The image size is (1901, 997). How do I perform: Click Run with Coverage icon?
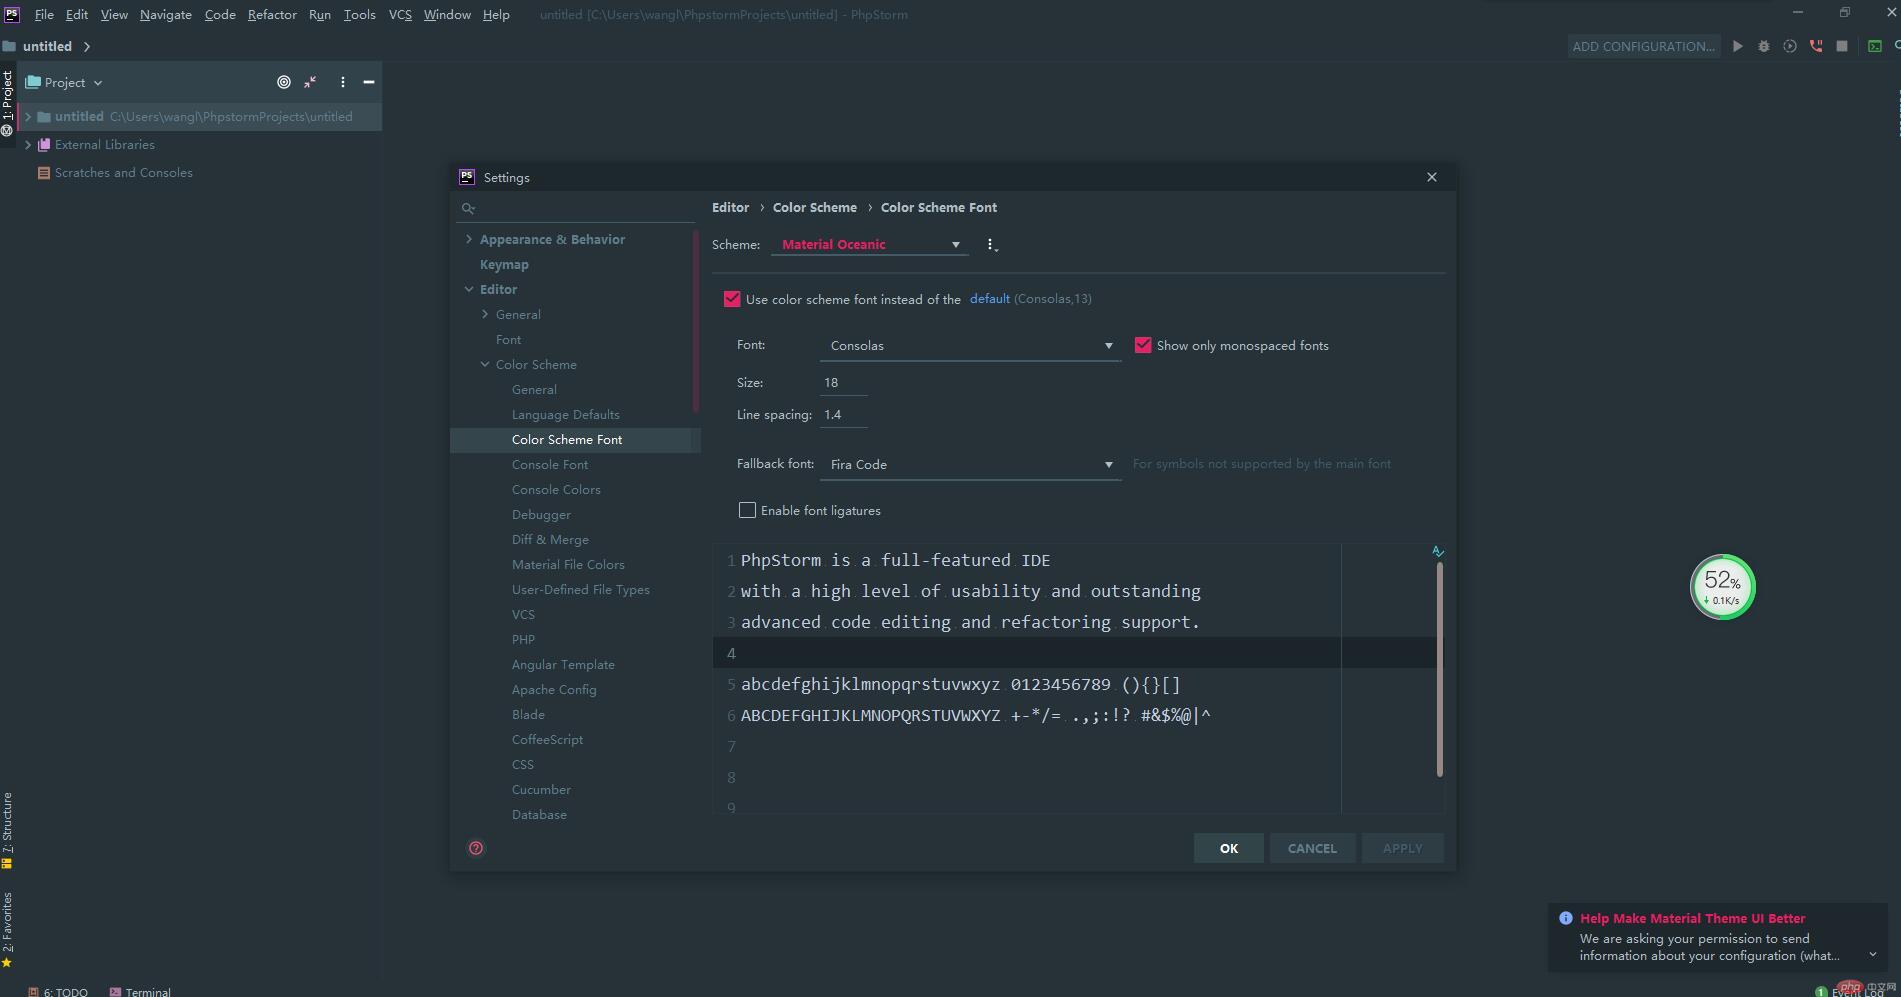(x=1790, y=46)
